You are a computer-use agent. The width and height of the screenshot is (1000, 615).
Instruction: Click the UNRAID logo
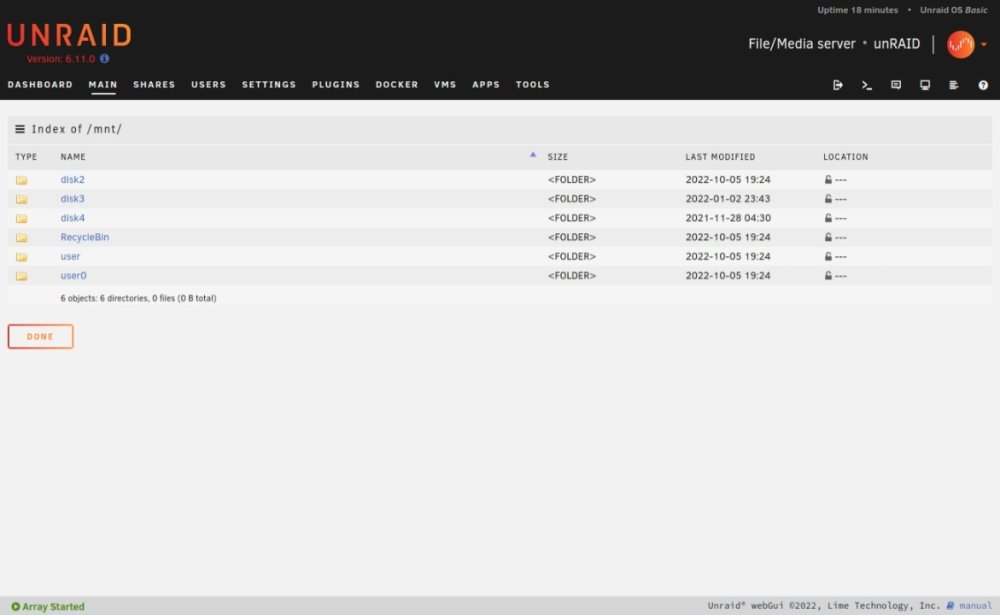[70, 35]
